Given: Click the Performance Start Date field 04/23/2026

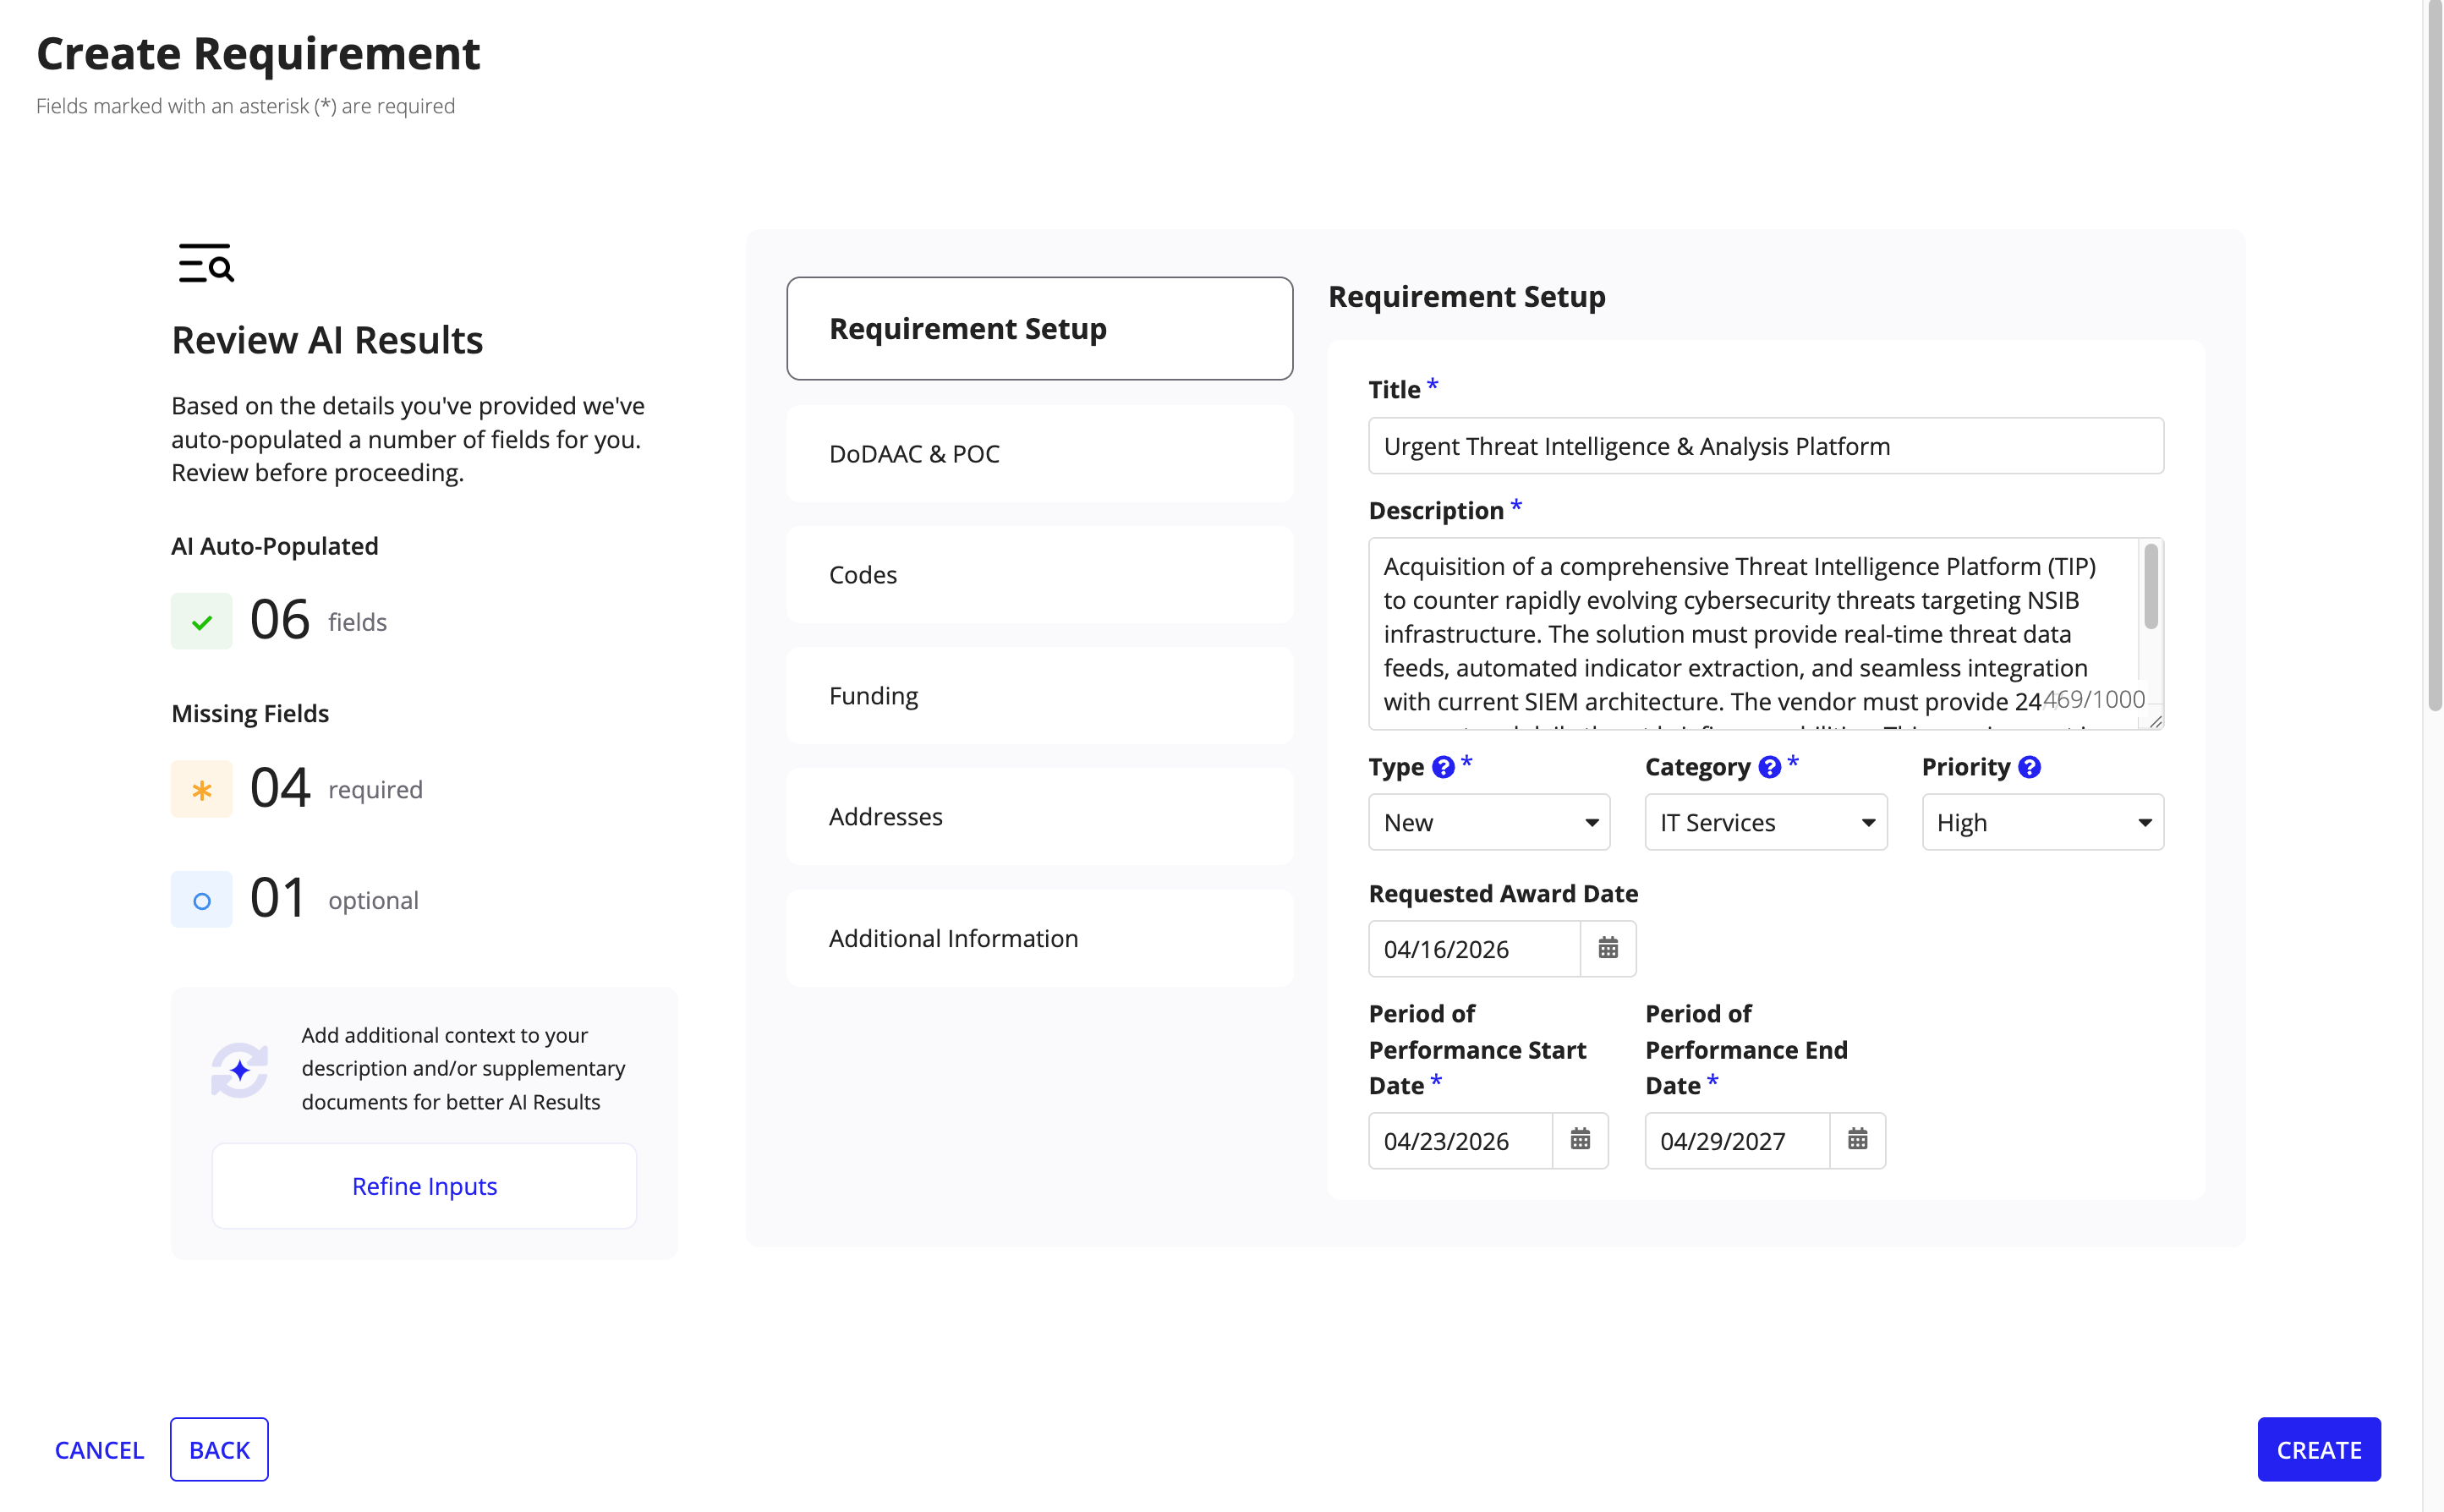Looking at the screenshot, I should coord(1460,1140).
